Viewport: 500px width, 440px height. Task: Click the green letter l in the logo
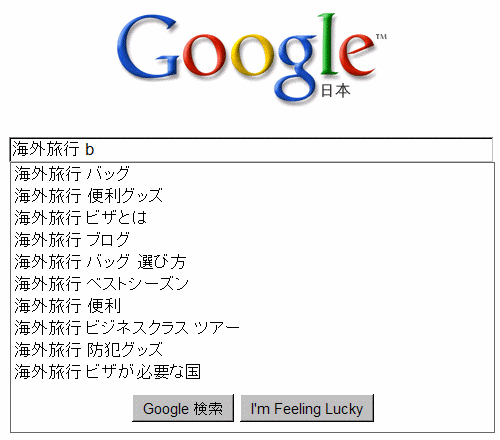tap(327, 44)
